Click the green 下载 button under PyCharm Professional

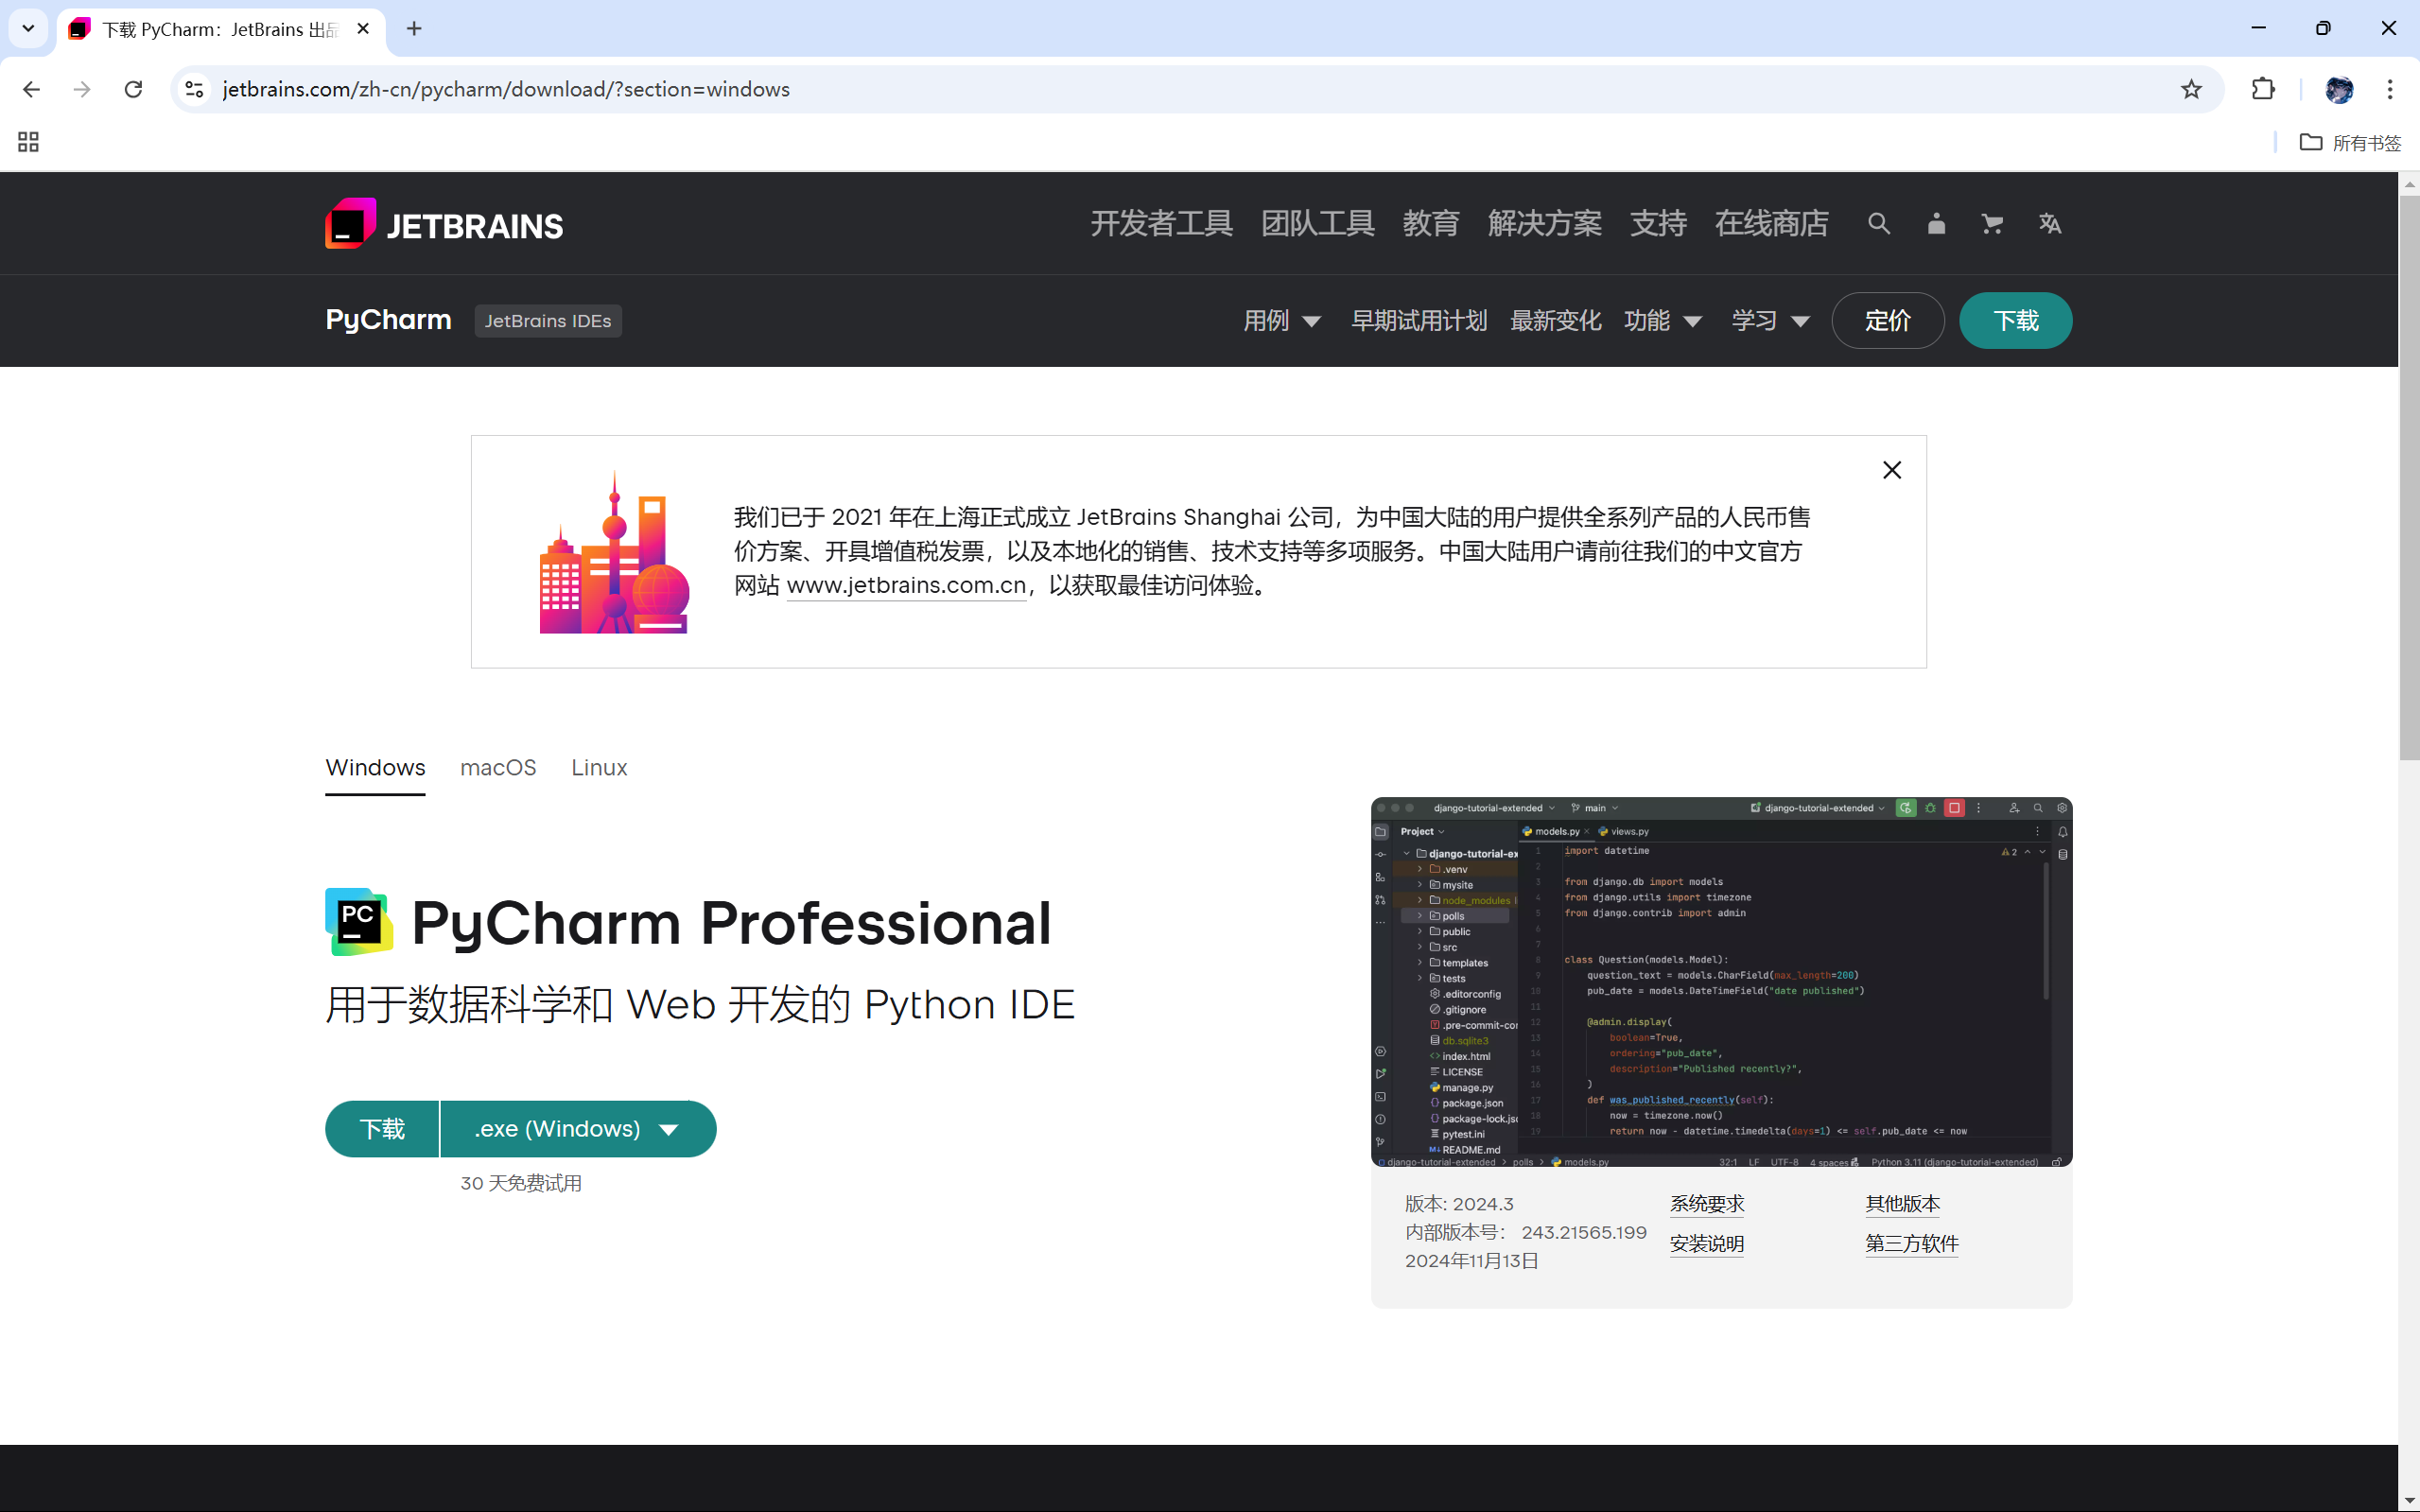coord(382,1129)
